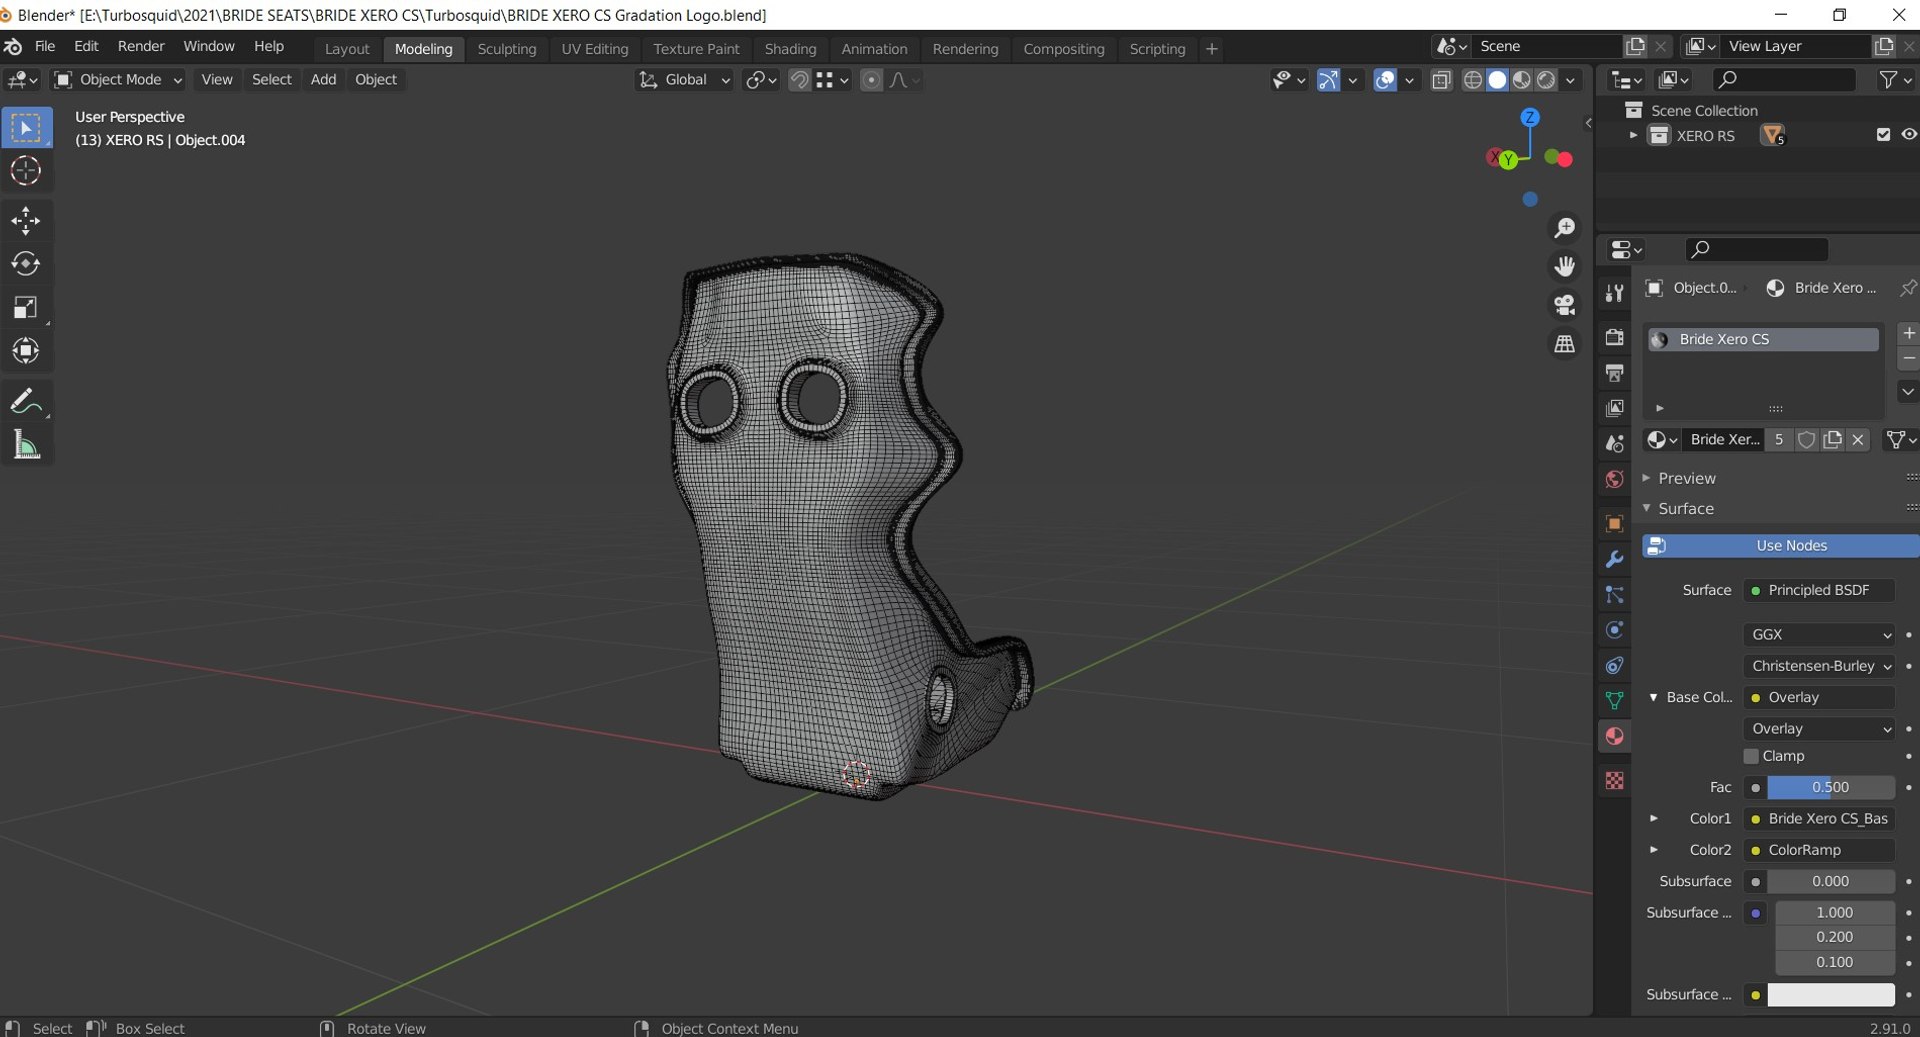1920x1037 pixels.
Task: Click the ColorRamp Color2 link button
Action: tap(1819, 850)
